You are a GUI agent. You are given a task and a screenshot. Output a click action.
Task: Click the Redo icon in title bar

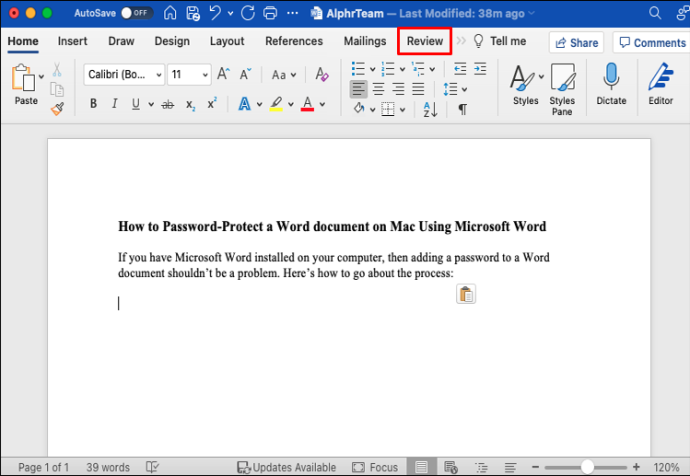tap(248, 13)
